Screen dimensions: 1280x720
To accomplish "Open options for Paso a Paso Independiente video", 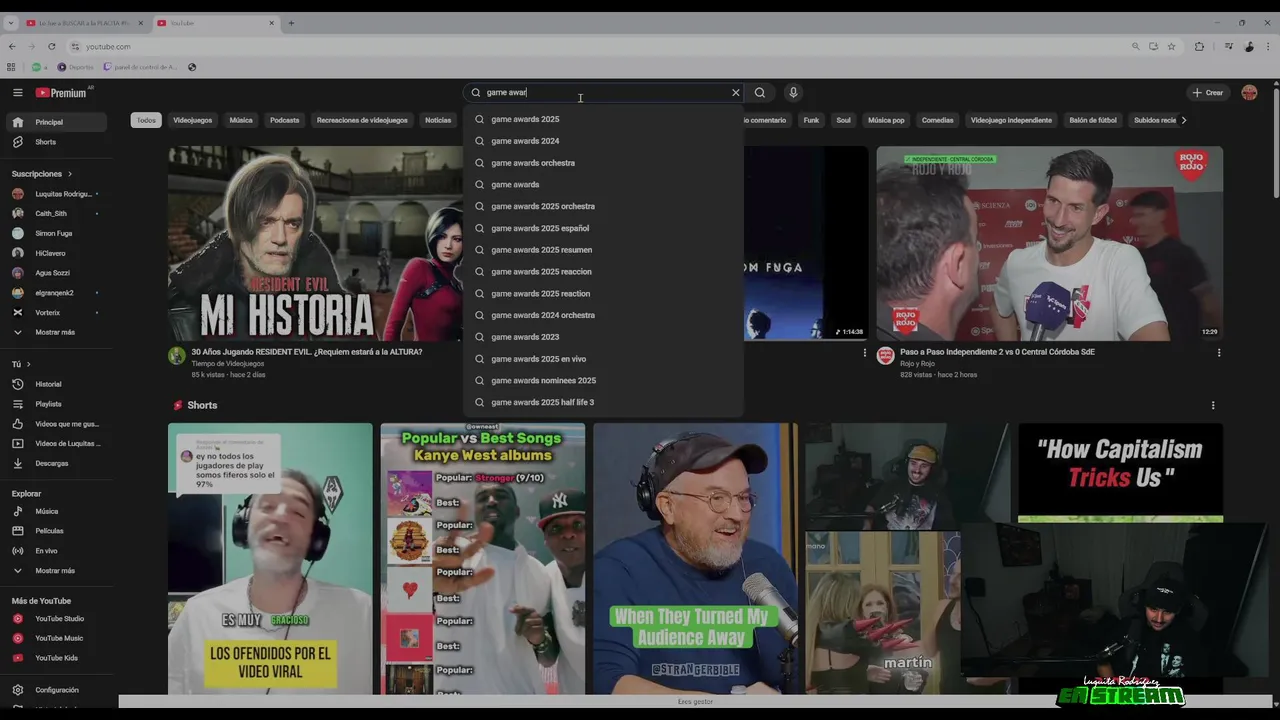I will pyautogui.click(x=1218, y=353).
